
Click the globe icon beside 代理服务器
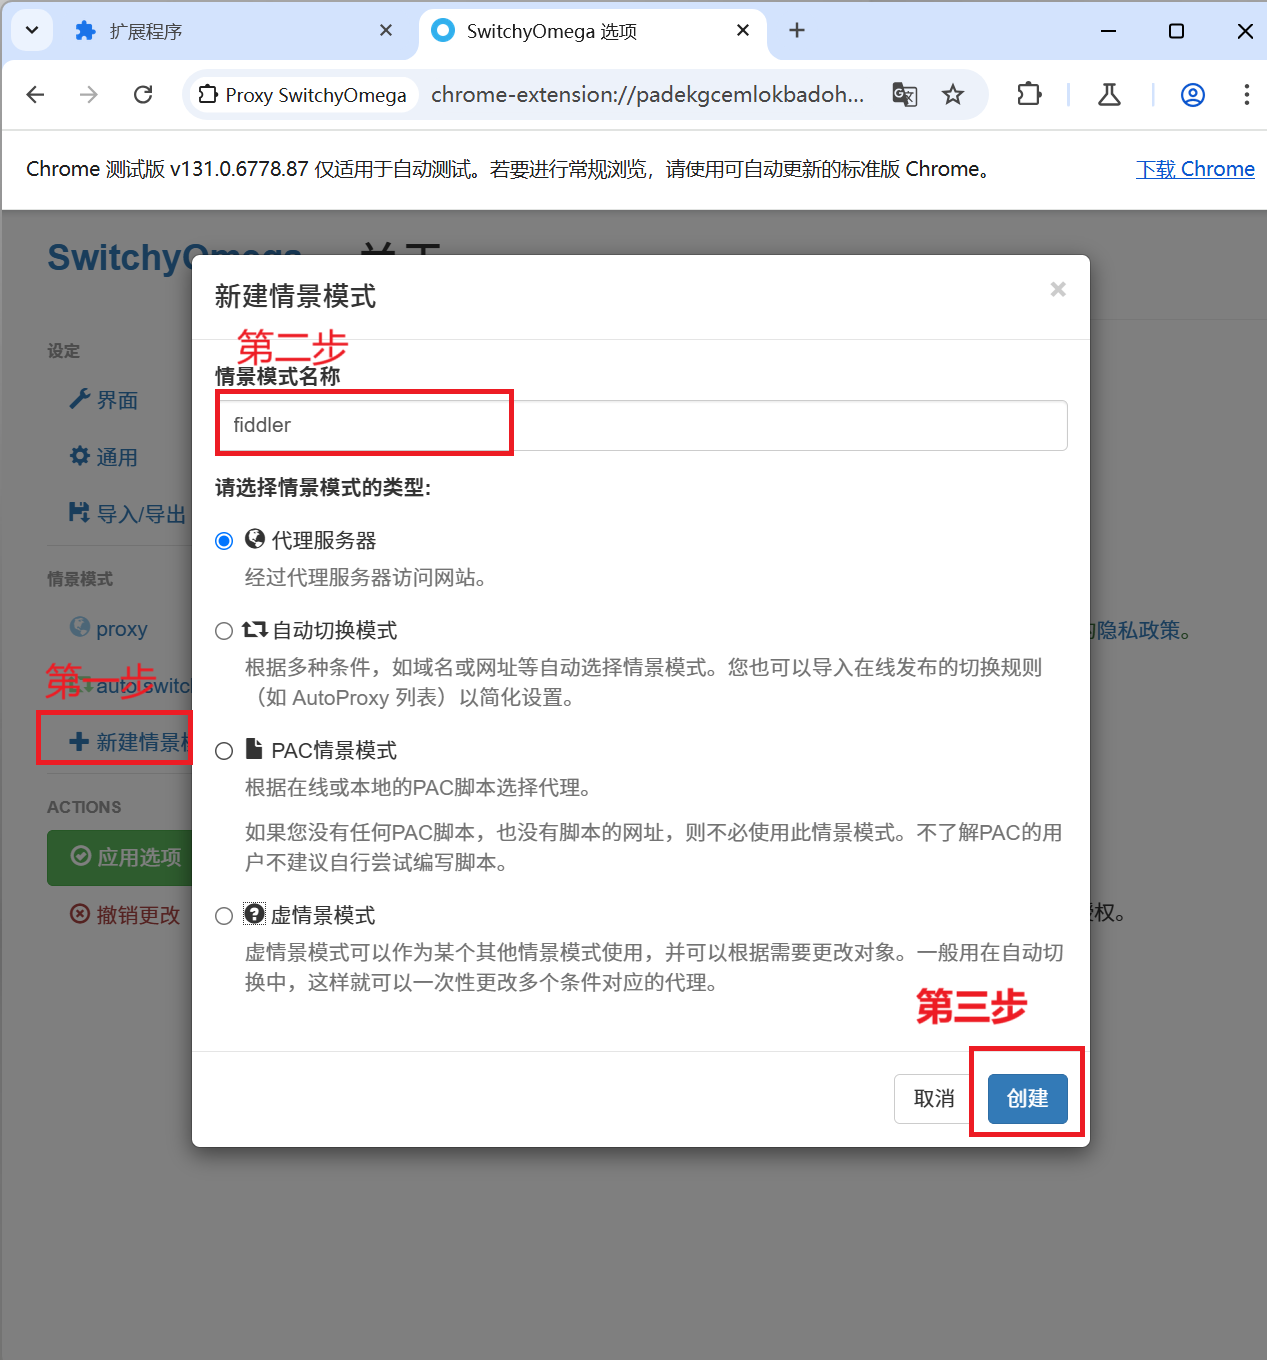[255, 539]
